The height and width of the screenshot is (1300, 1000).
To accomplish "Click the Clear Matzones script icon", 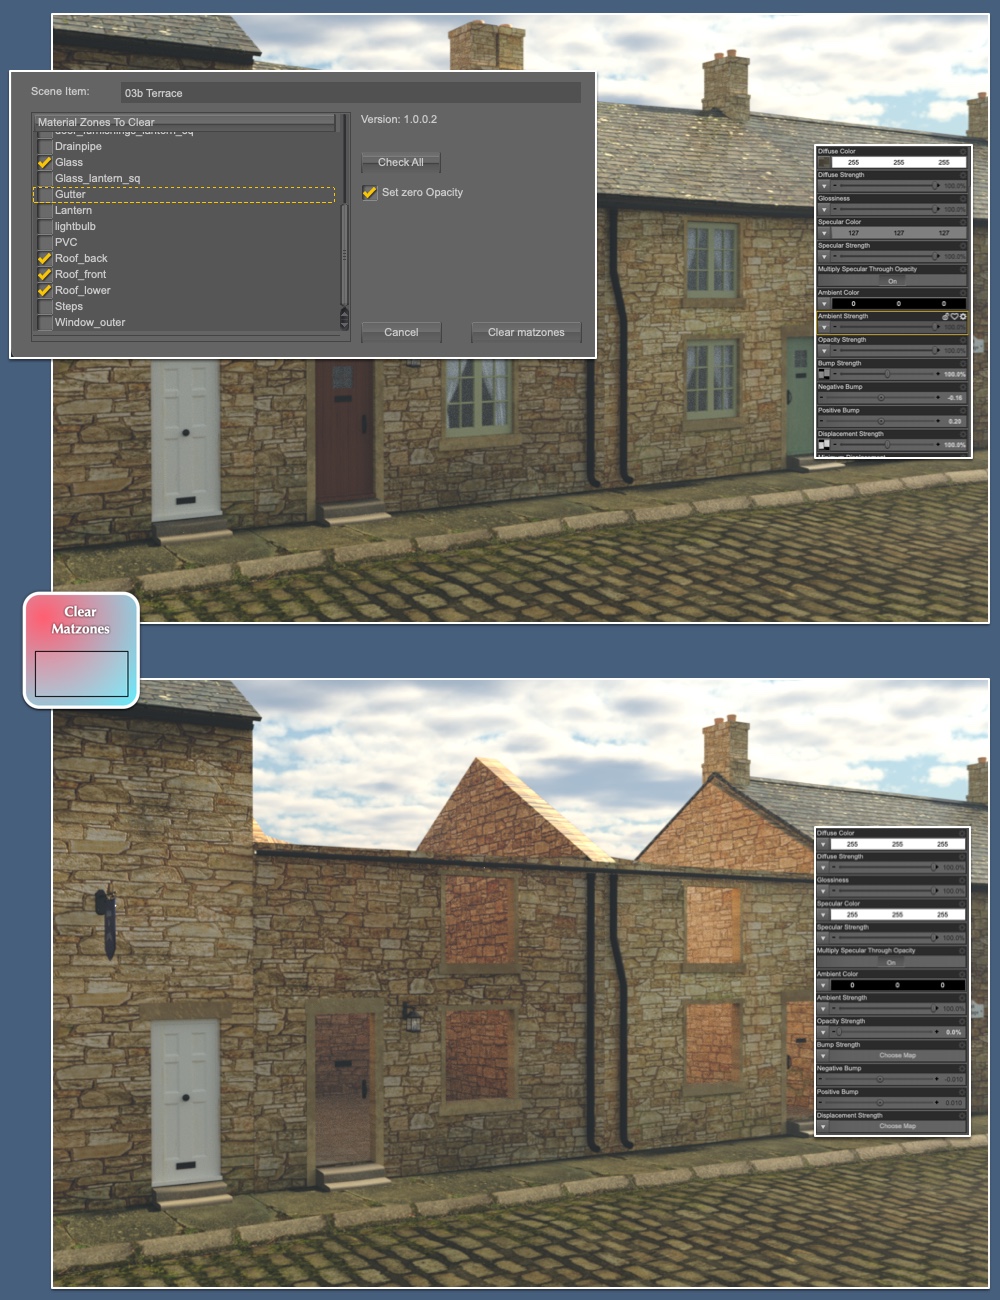I will [81, 650].
